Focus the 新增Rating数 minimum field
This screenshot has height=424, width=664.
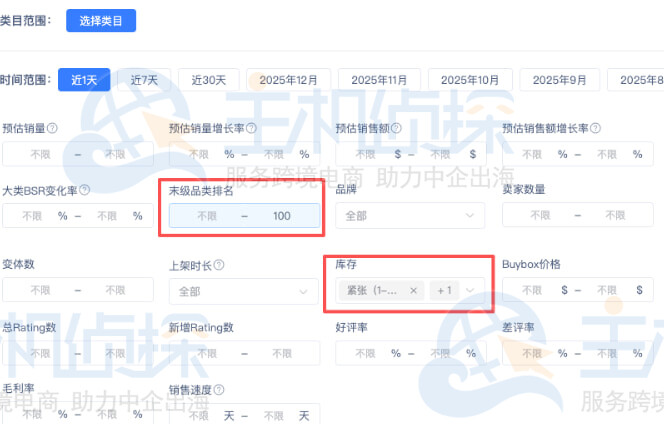pyautogui.click(x=207, y=353)
